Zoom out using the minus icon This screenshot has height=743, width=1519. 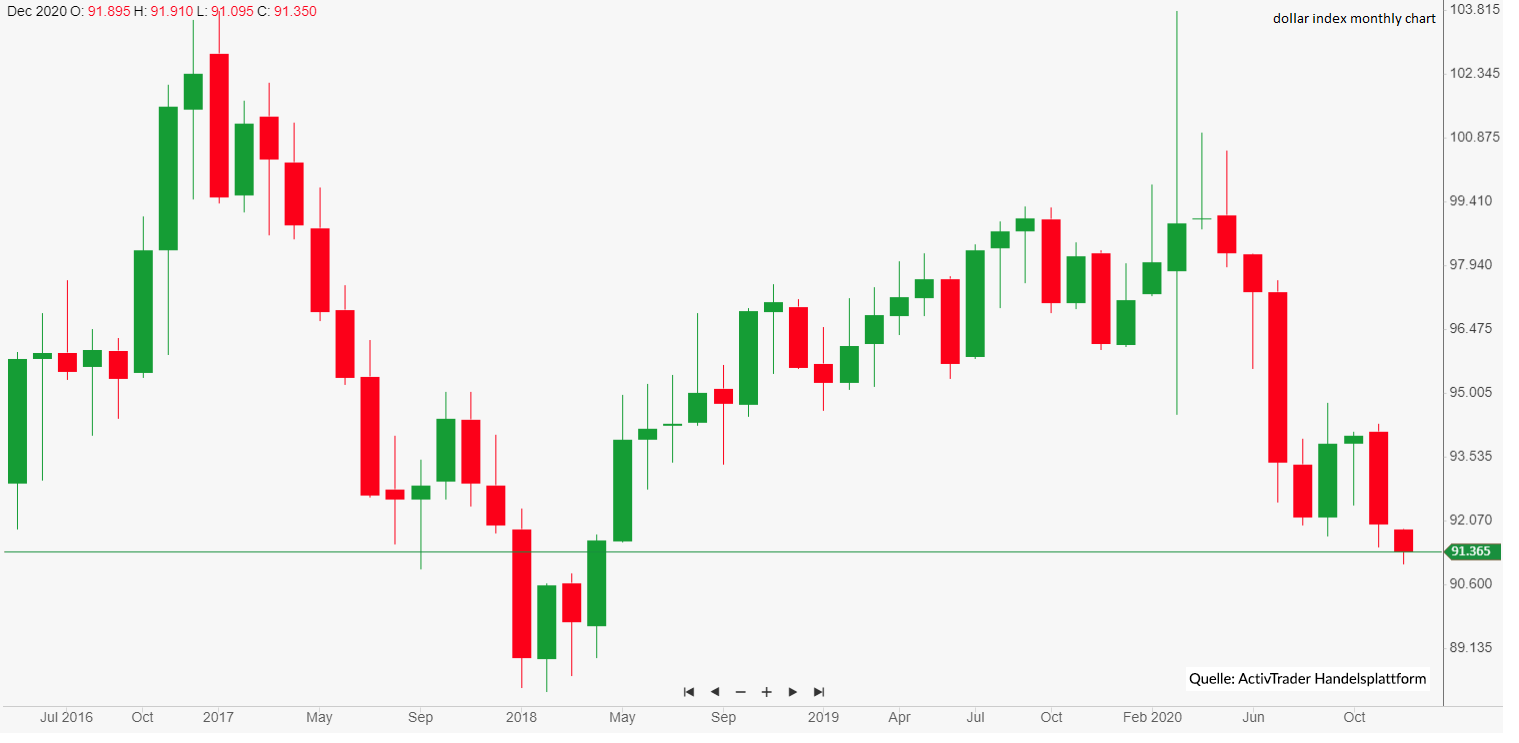(x=740, y=692)
